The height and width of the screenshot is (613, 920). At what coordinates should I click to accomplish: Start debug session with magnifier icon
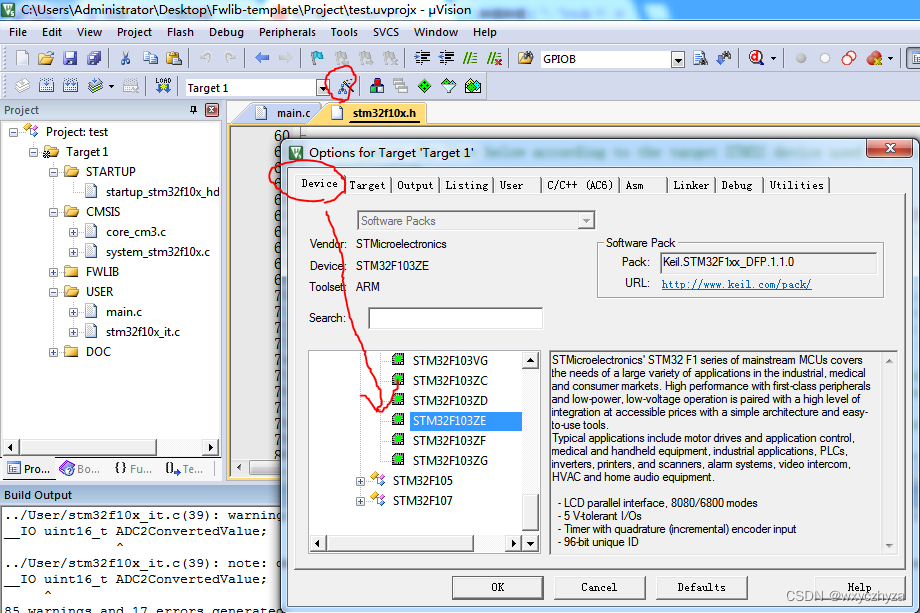click(756, 58)
